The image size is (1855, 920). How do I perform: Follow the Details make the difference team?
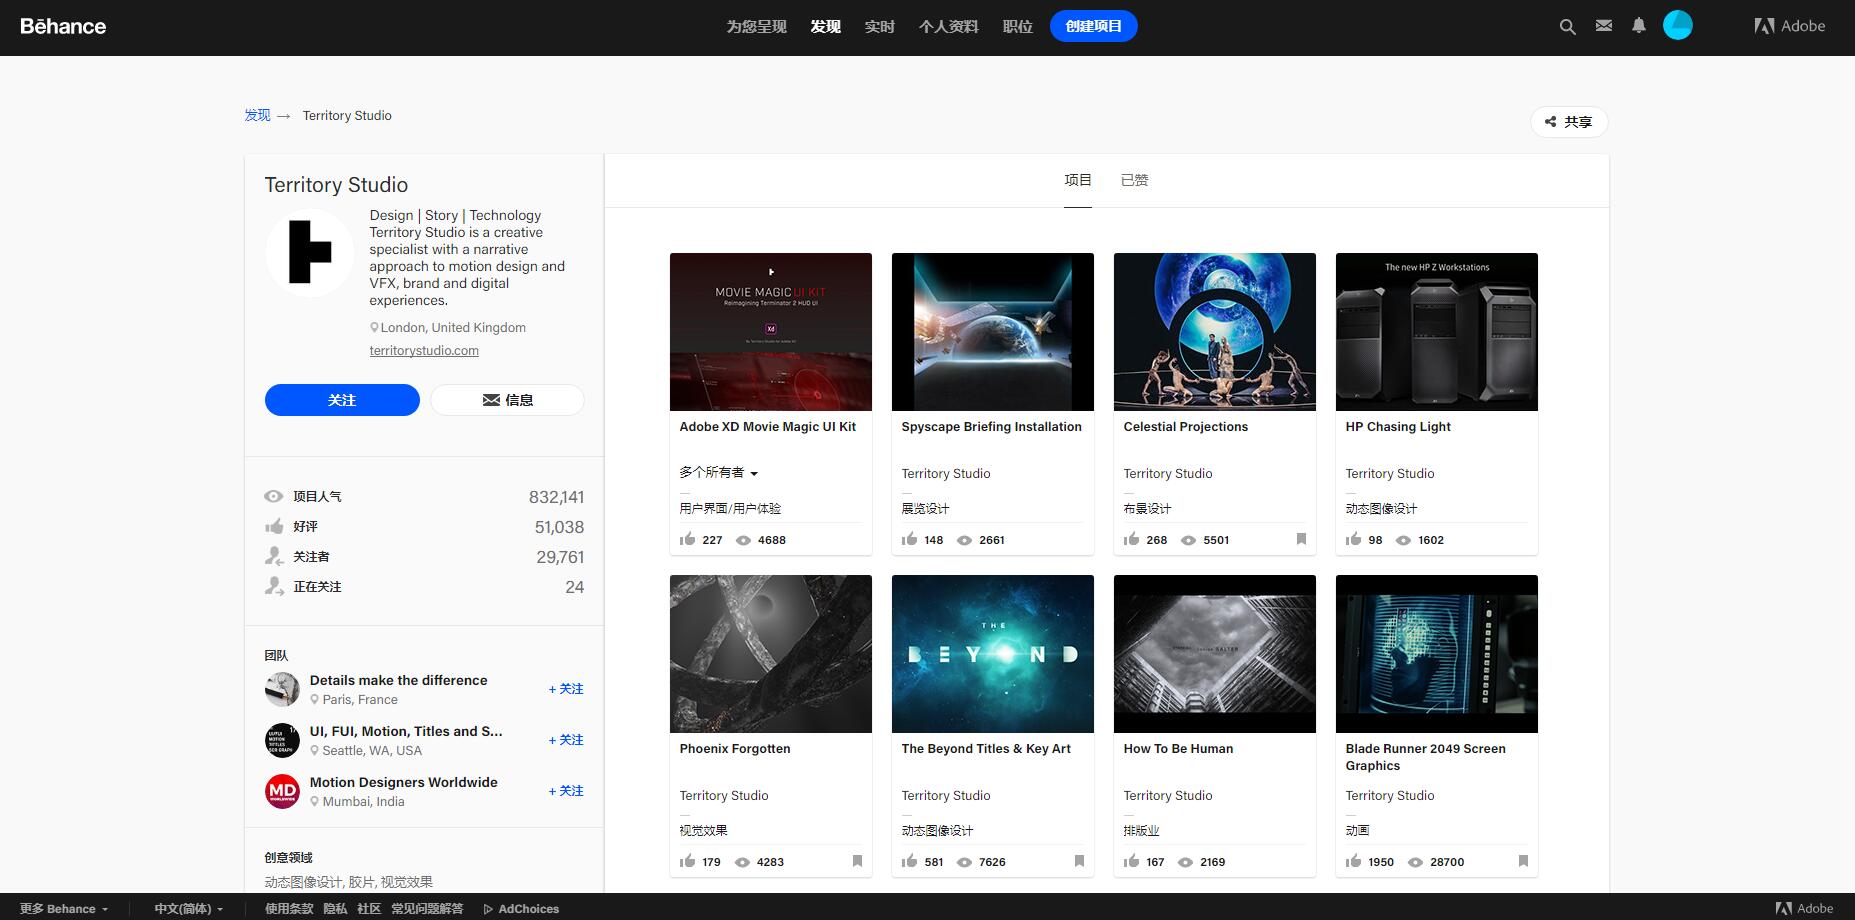pos(566,689)
